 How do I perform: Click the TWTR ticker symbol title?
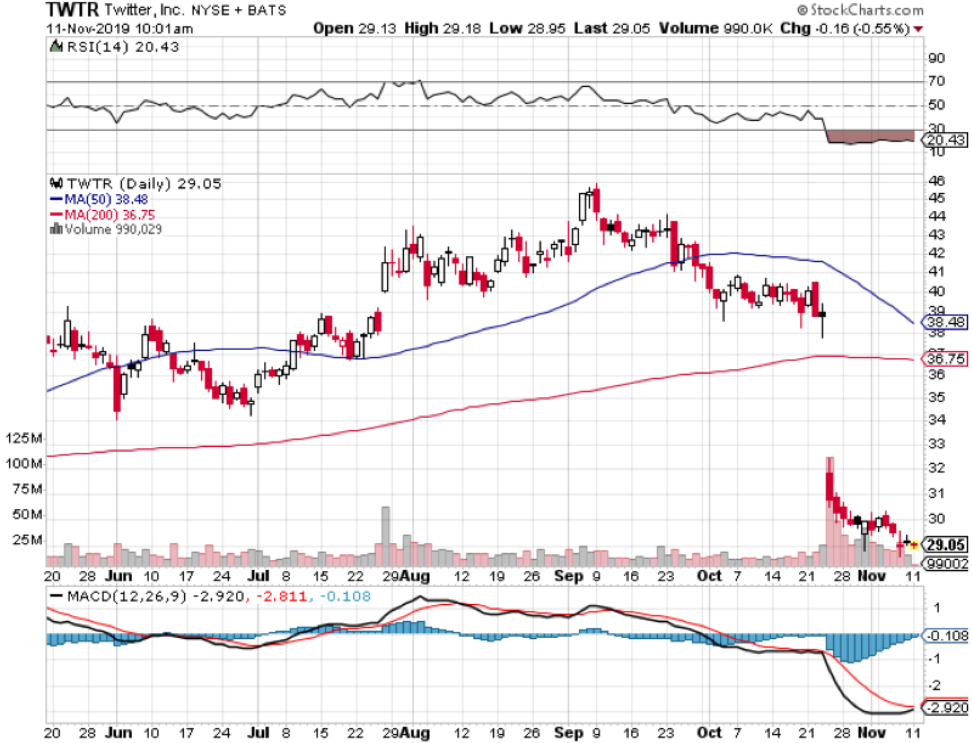point(72,10)
